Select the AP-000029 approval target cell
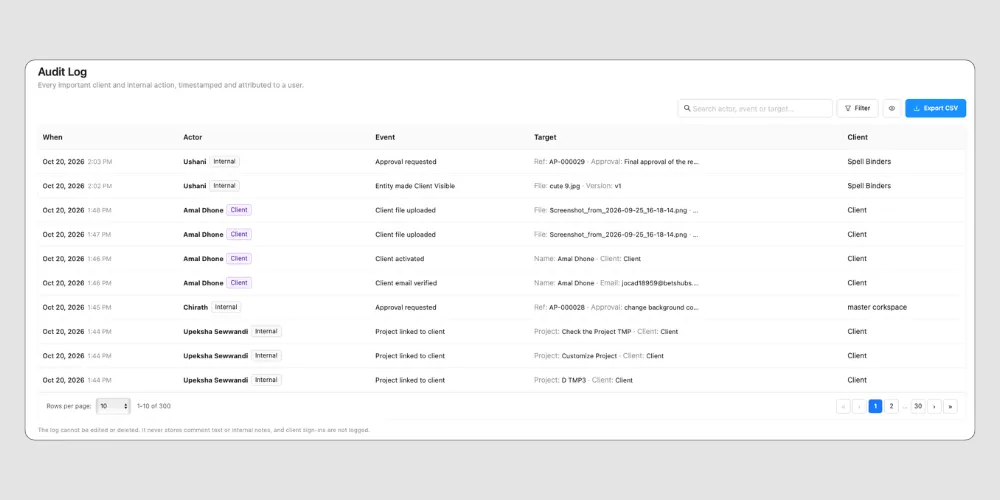Image resolution: width=1000 pixels, height=500 pixels. [x=616, y=162]
